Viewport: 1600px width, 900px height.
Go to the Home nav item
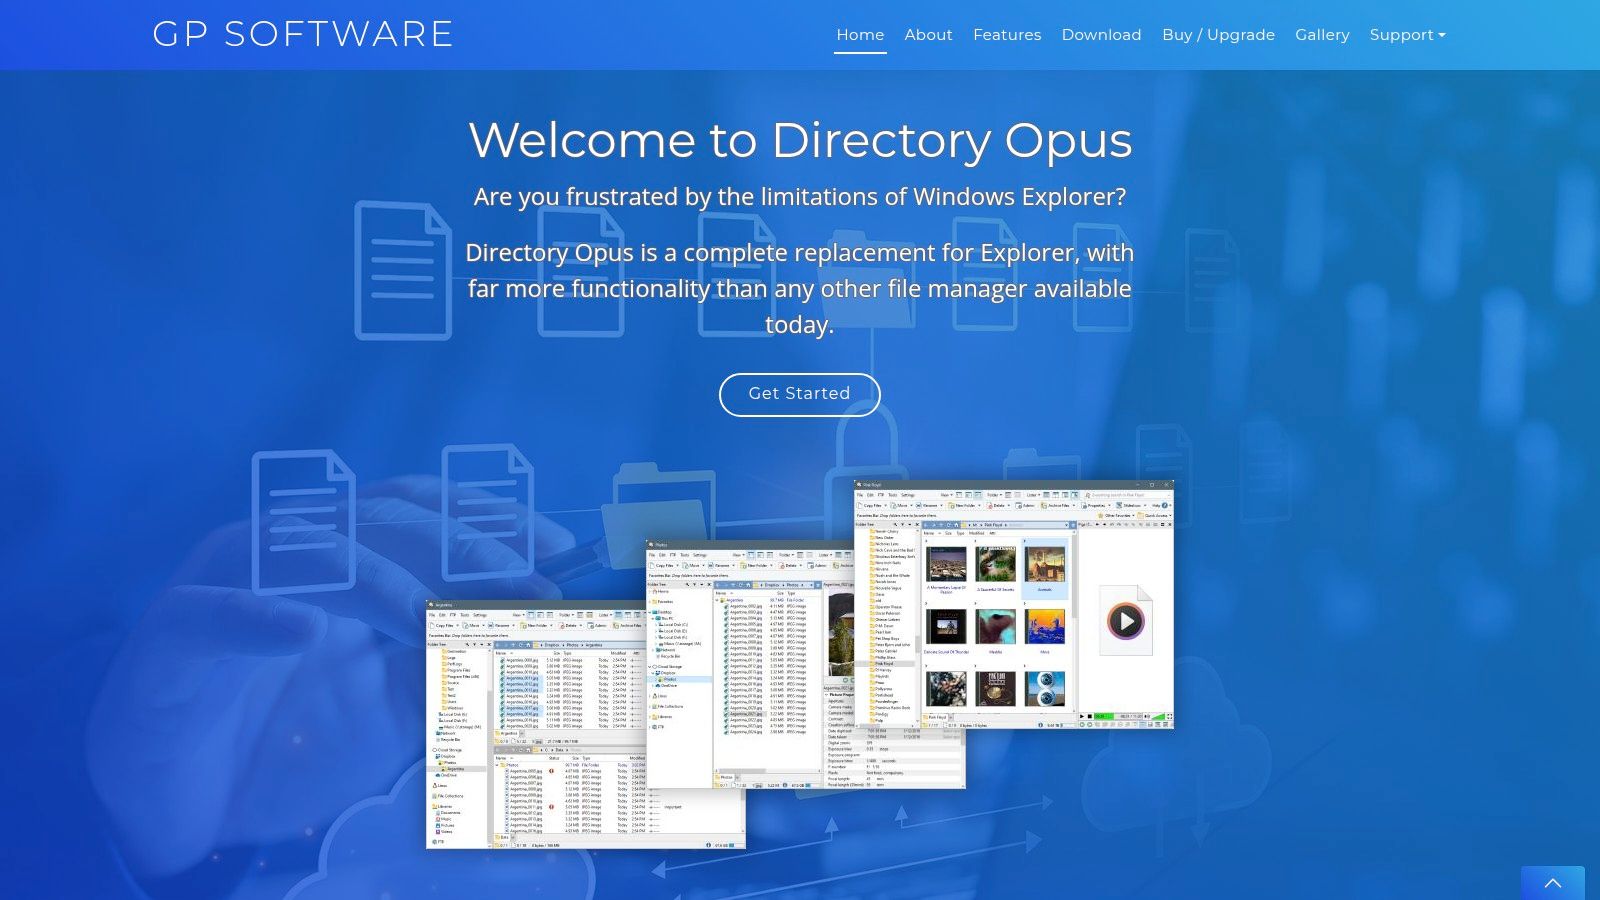[x=860, y=35]
